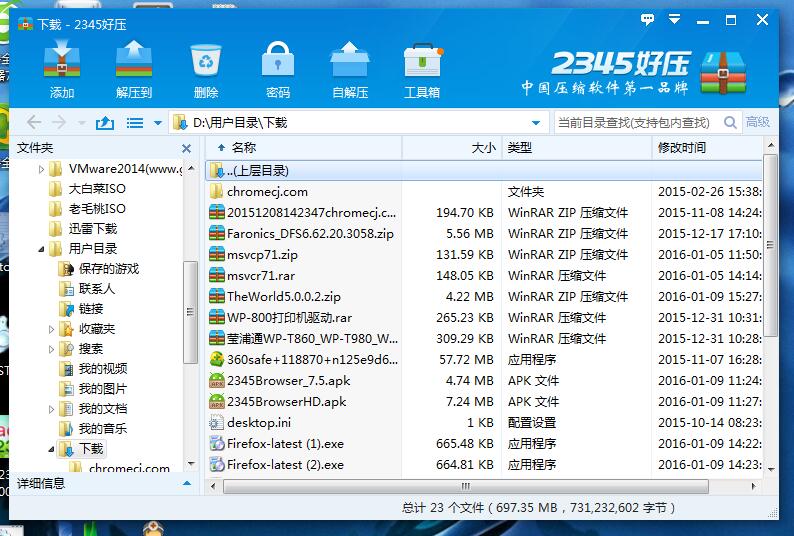Select Faronics_DFS6.62.20.3058.zip file
The image size is (794, 536).
point(310,234)
